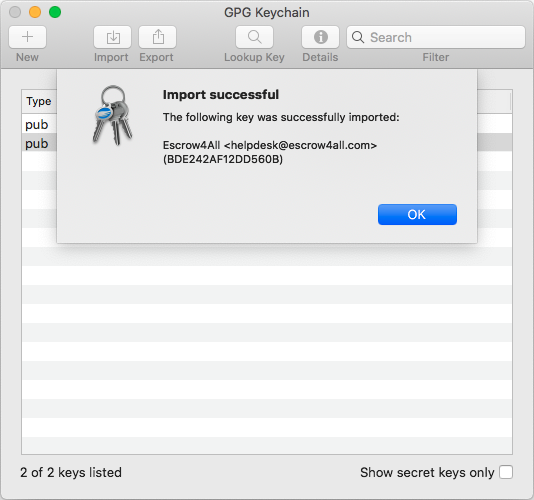Open Lookup Key magnifier icon
Image resolution: width=534 pixels, height=500 pixels.
click(254, 37)
